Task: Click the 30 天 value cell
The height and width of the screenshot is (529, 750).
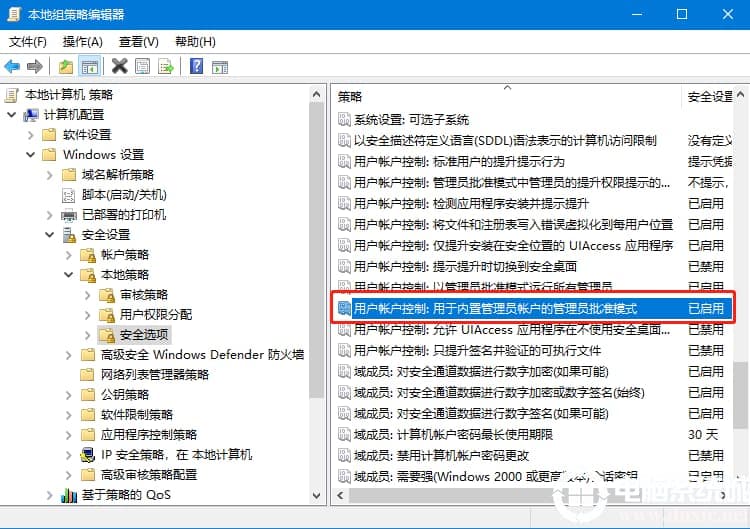Action: pyautogui.click(x=703, y=434)
